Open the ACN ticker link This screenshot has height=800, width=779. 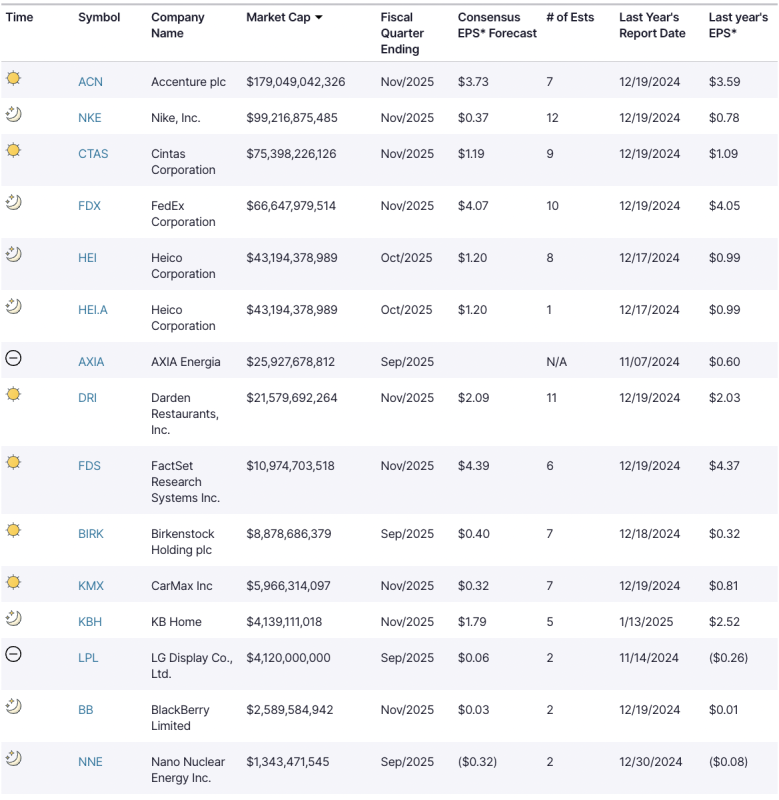[x=90, y=82]
